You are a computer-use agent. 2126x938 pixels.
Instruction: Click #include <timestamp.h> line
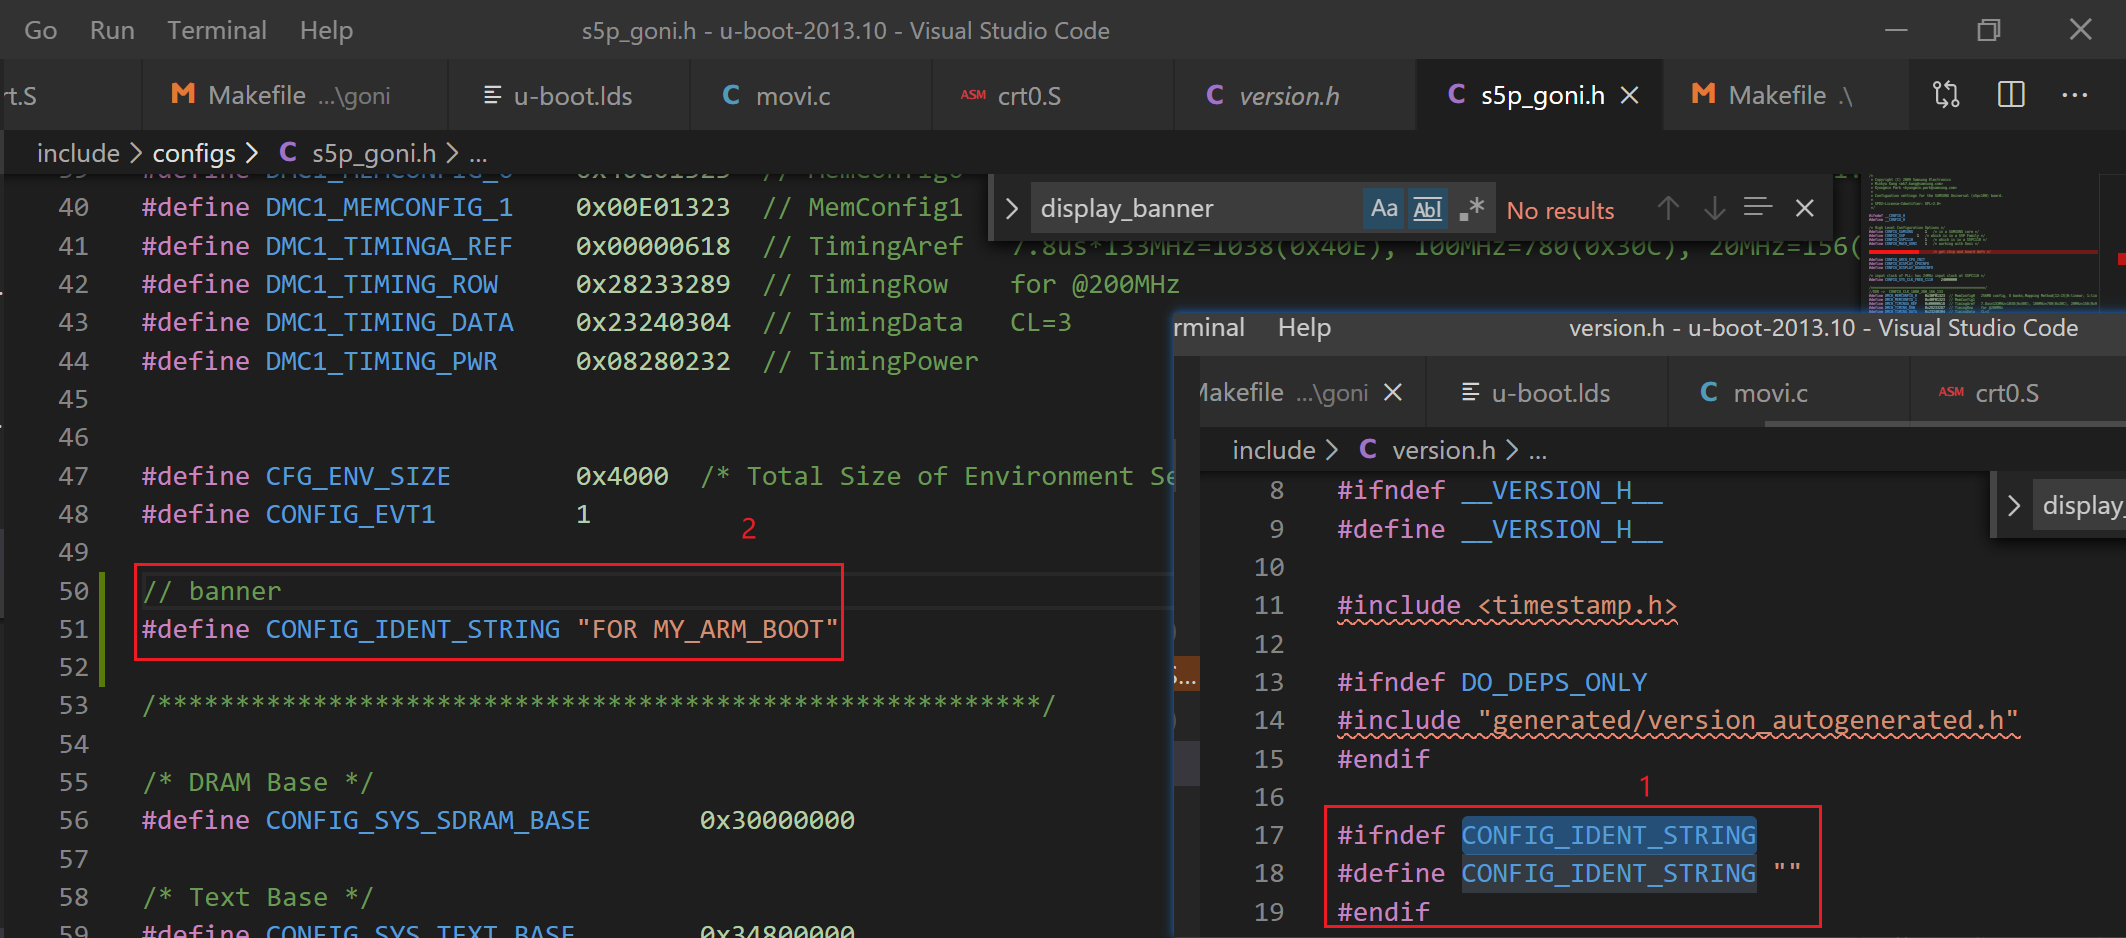(1507, 605)
